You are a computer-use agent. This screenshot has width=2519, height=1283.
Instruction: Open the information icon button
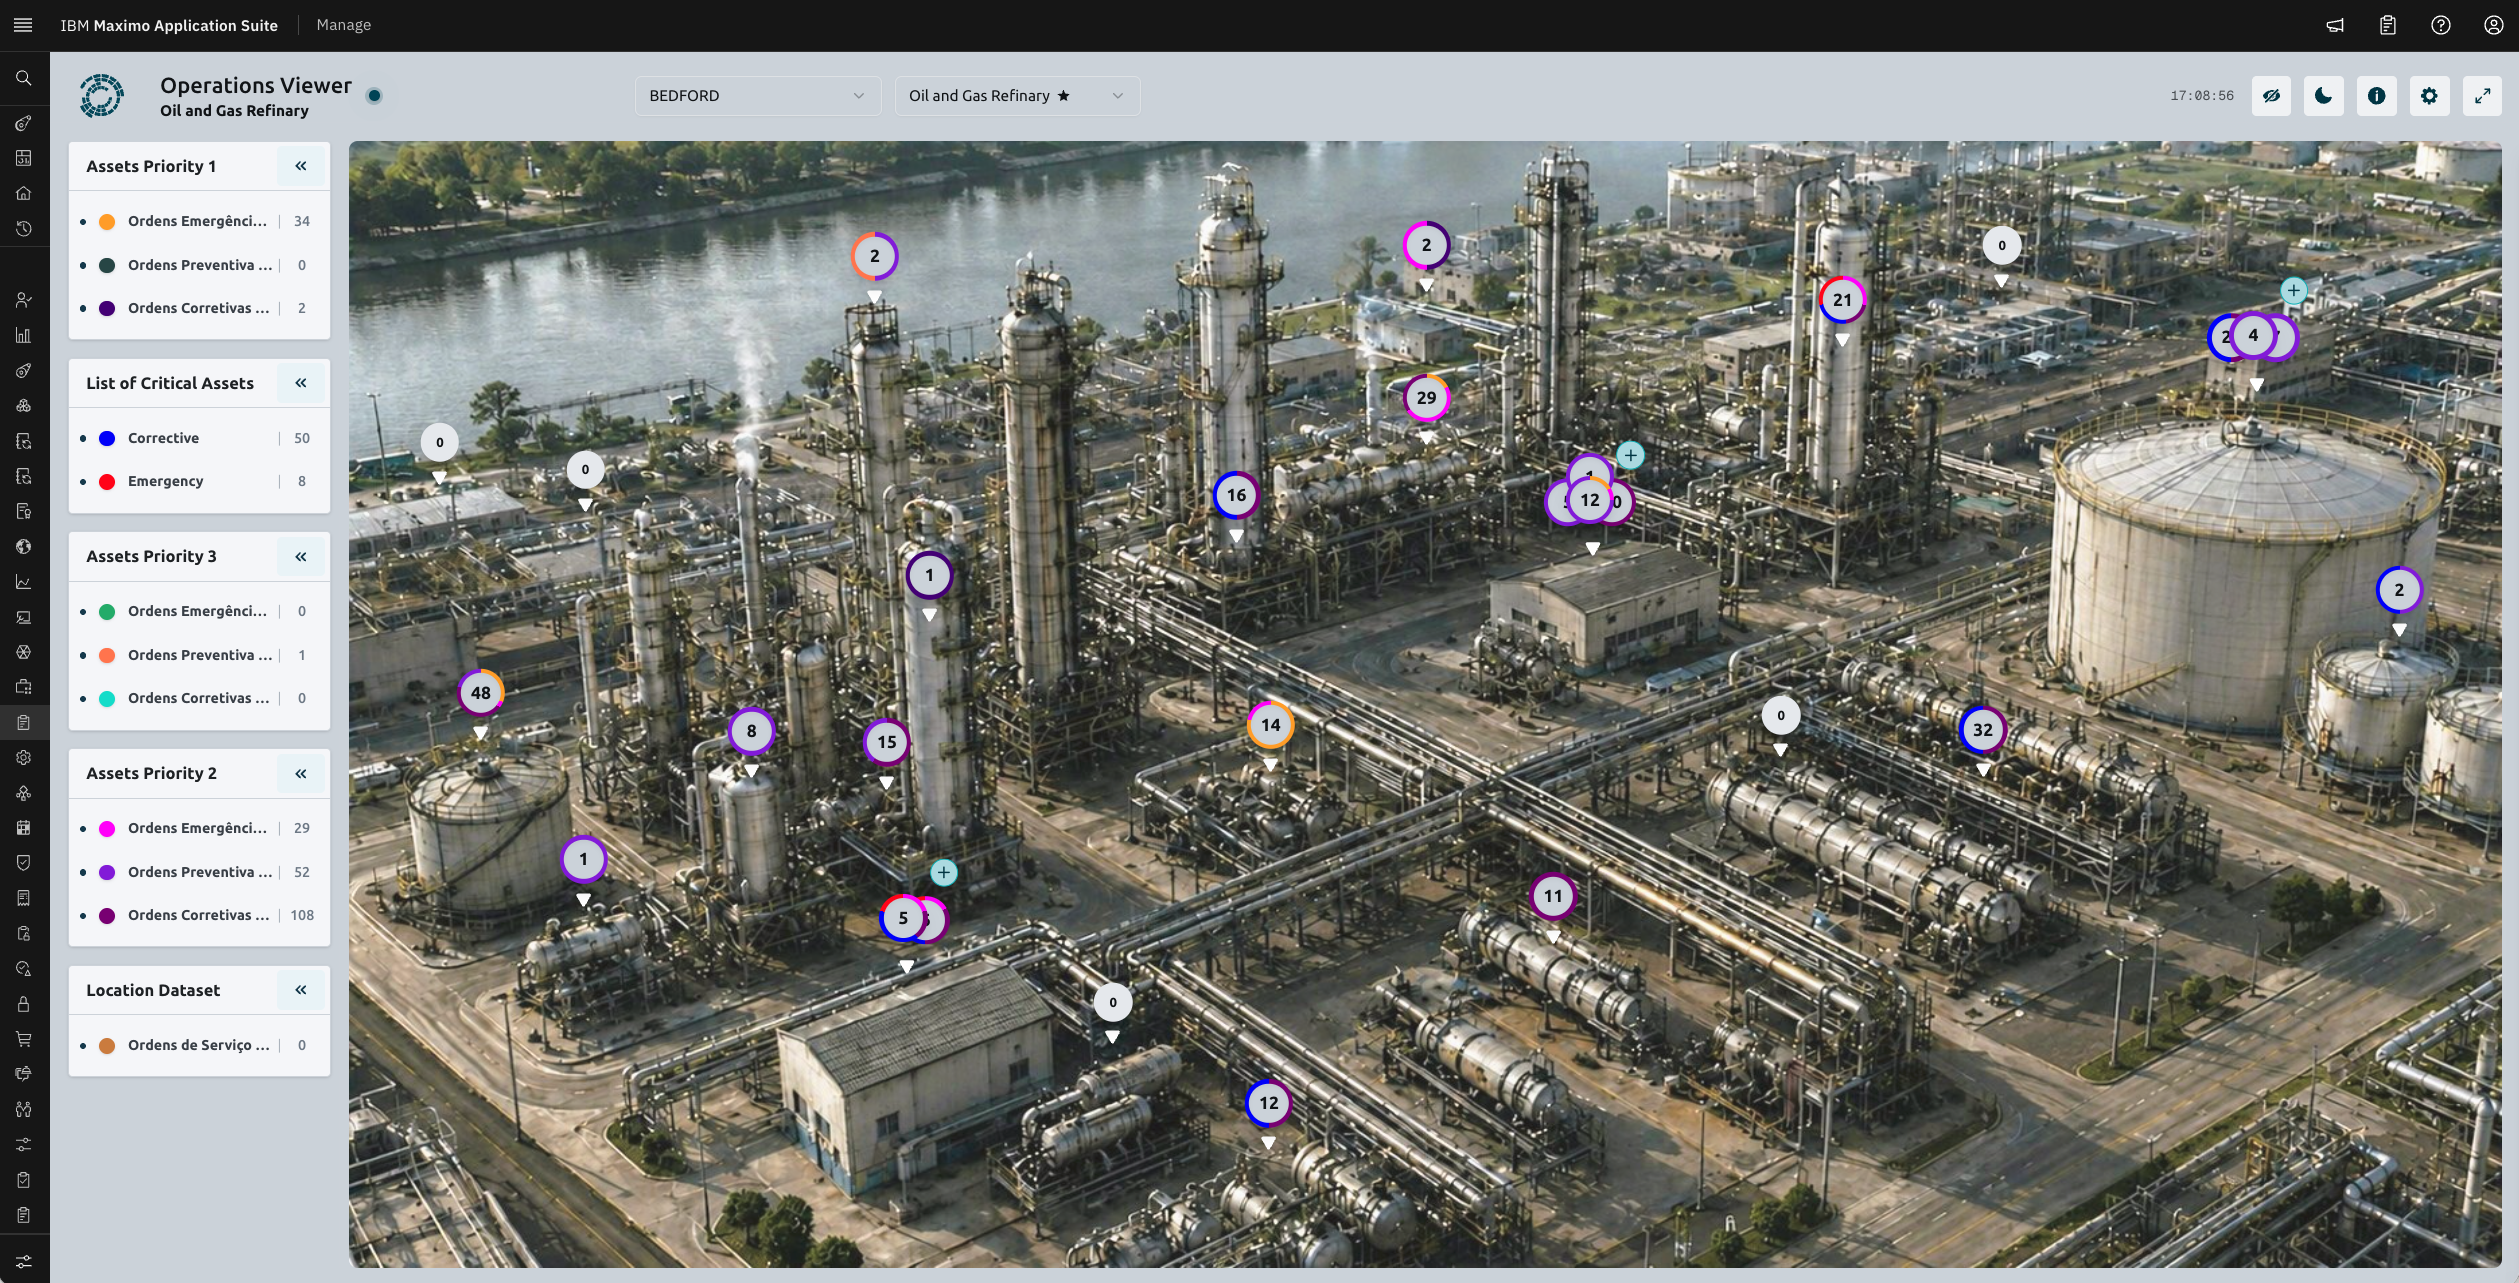click(x=2377, y=96)
